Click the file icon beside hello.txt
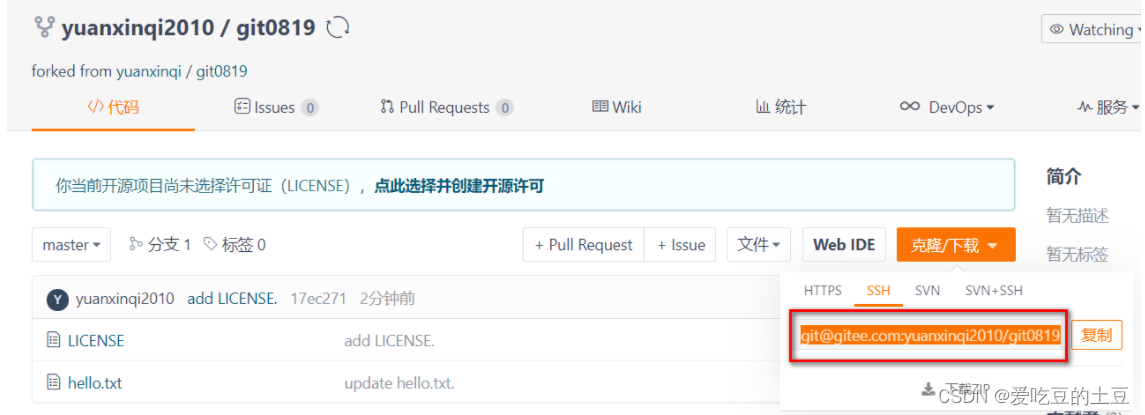 pos(53,381)
